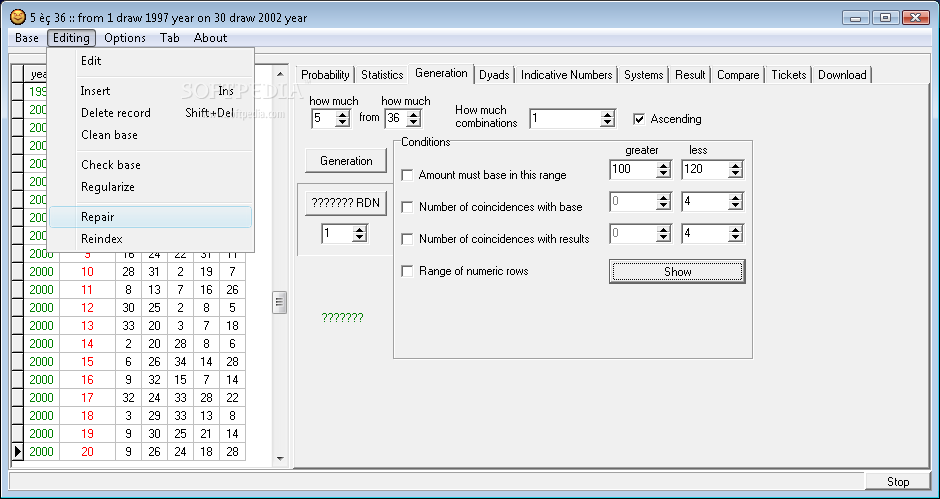The image size is (940, 499).
Task: Open the Compare tab
Action: pyautogui.click(x=738, y=75)
